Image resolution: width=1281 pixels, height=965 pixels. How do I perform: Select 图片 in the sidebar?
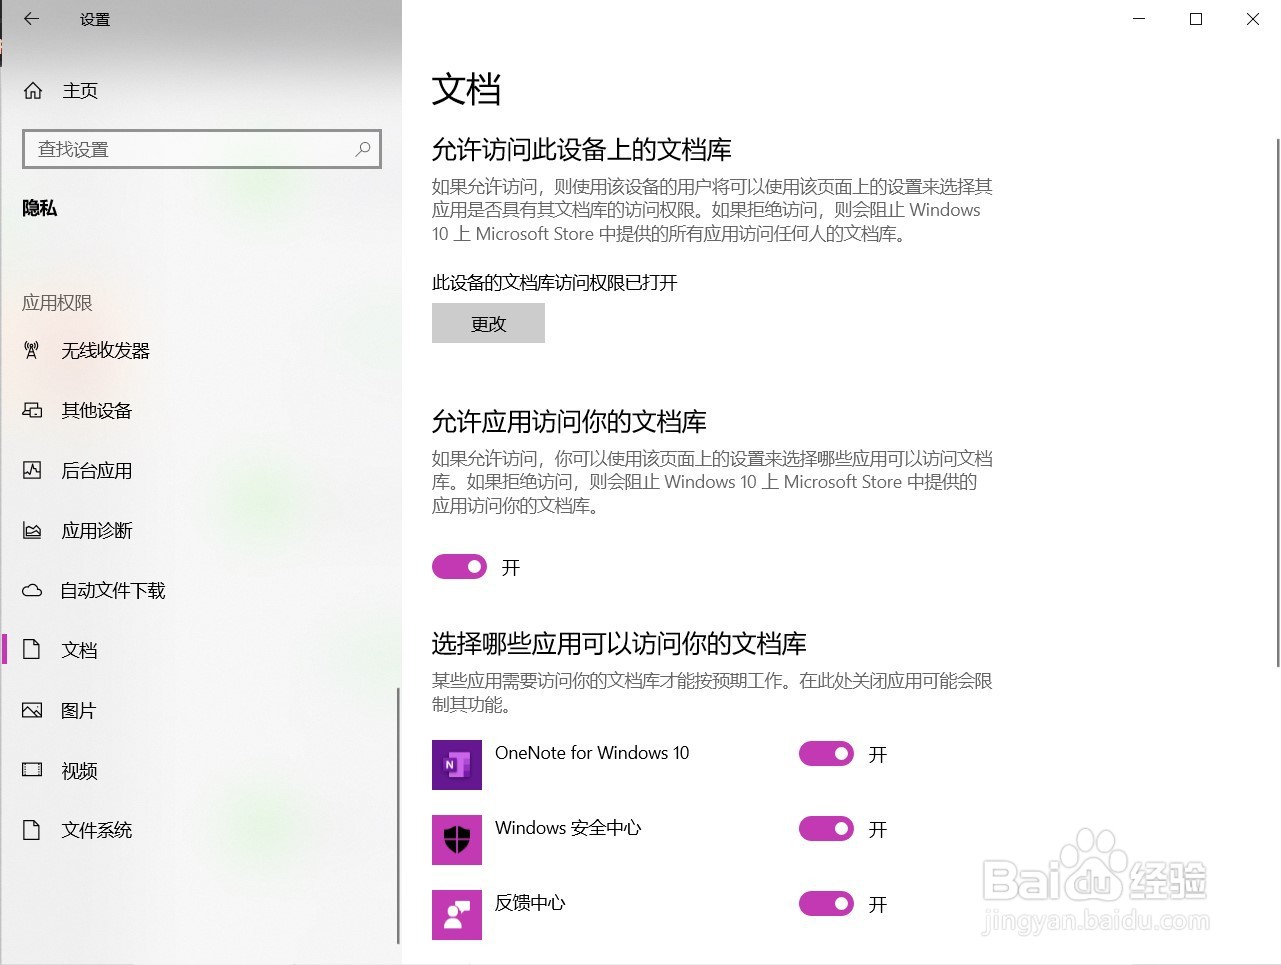pyautogui.click(x=200, y=711)
